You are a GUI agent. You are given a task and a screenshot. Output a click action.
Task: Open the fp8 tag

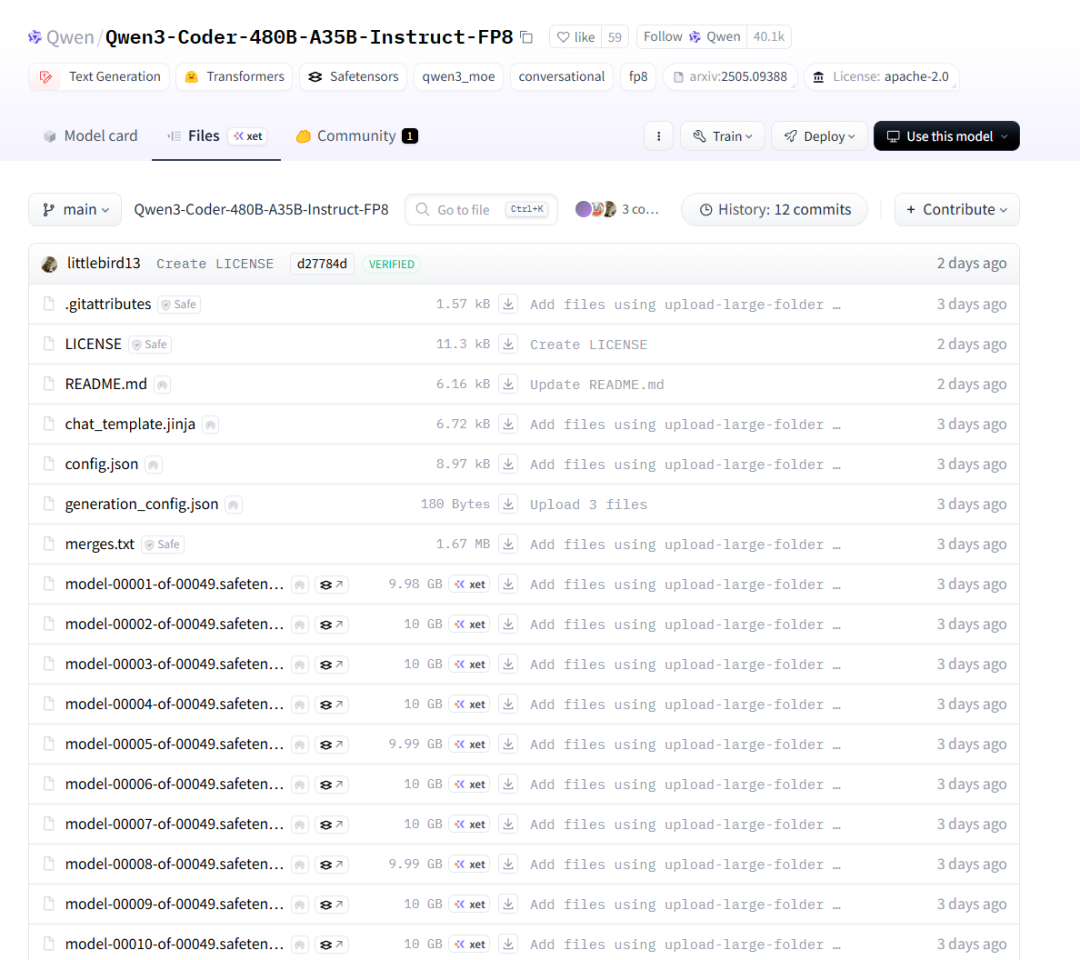(638, 76)
